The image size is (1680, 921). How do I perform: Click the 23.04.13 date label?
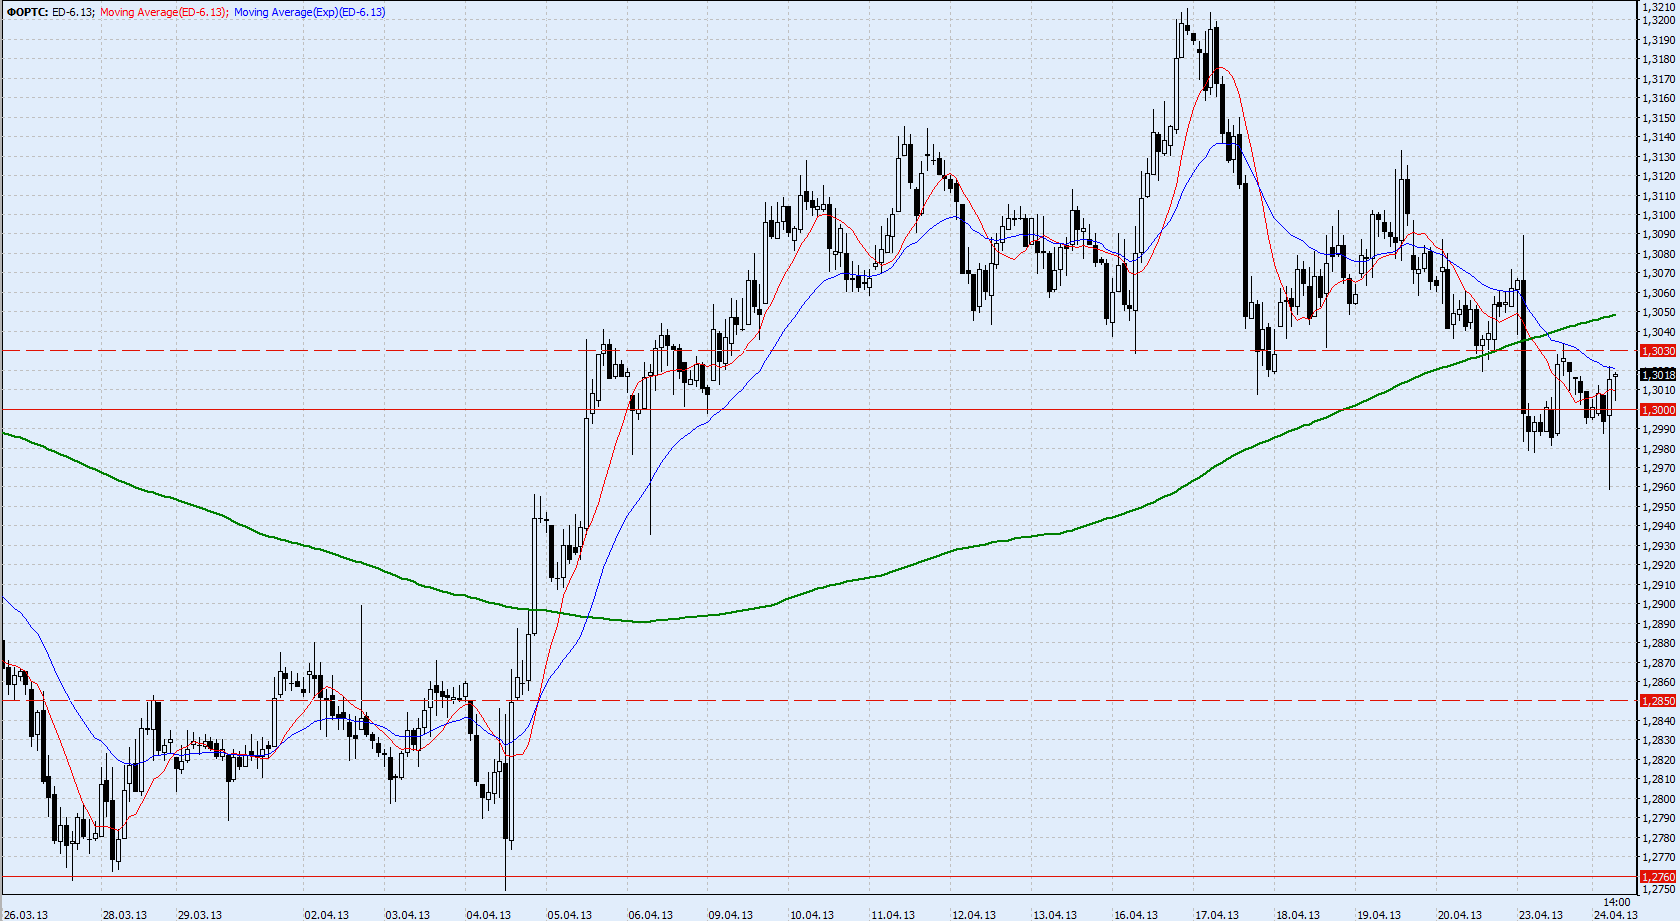pyautogui.click(x=1541, y=914)
